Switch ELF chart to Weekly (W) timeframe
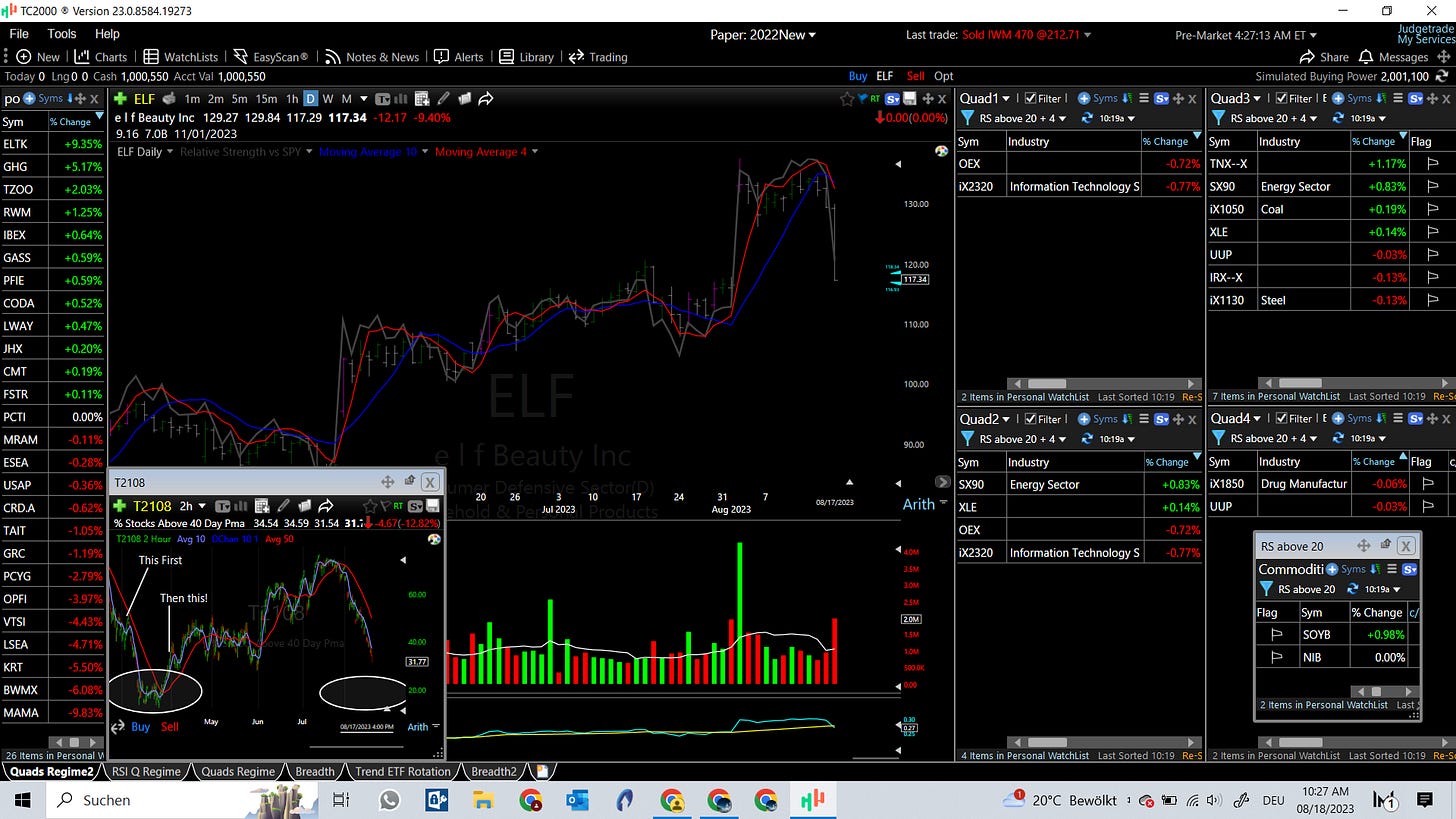 328,99
